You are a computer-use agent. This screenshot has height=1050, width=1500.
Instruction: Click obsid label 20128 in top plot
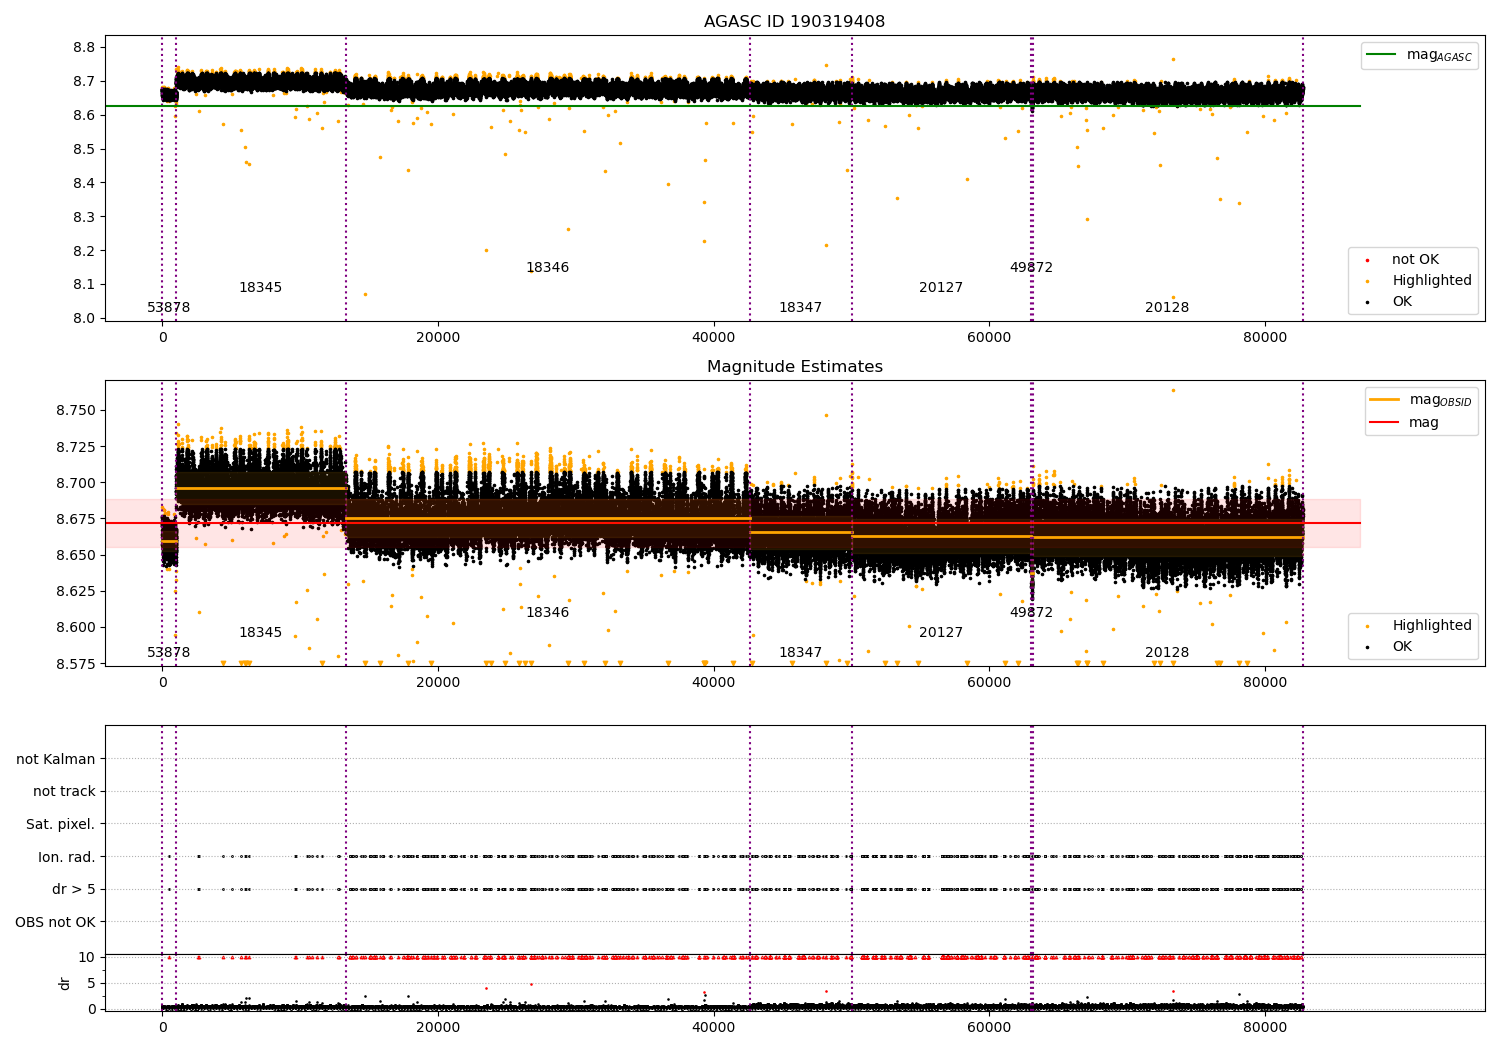pyautogui.click(x=1167, y=308)
